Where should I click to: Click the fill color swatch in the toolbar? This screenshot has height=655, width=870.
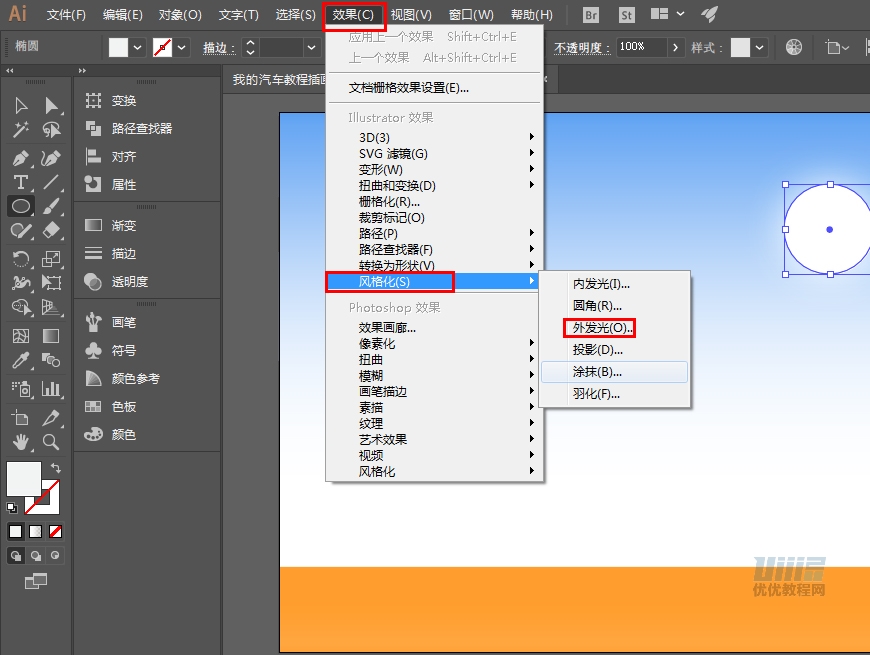(117, 47)
